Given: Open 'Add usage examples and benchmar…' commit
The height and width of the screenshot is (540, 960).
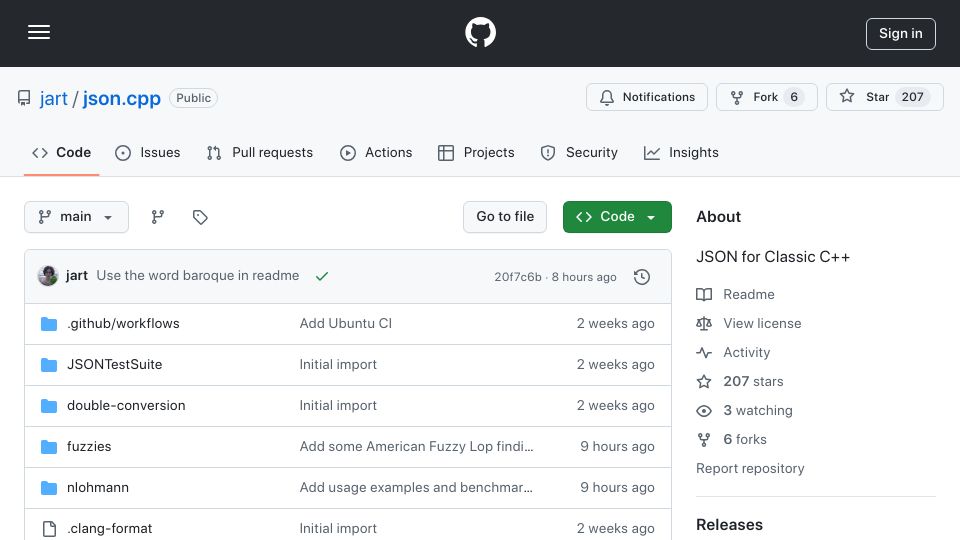Looking at the screenshot, I should click(416, 487).
